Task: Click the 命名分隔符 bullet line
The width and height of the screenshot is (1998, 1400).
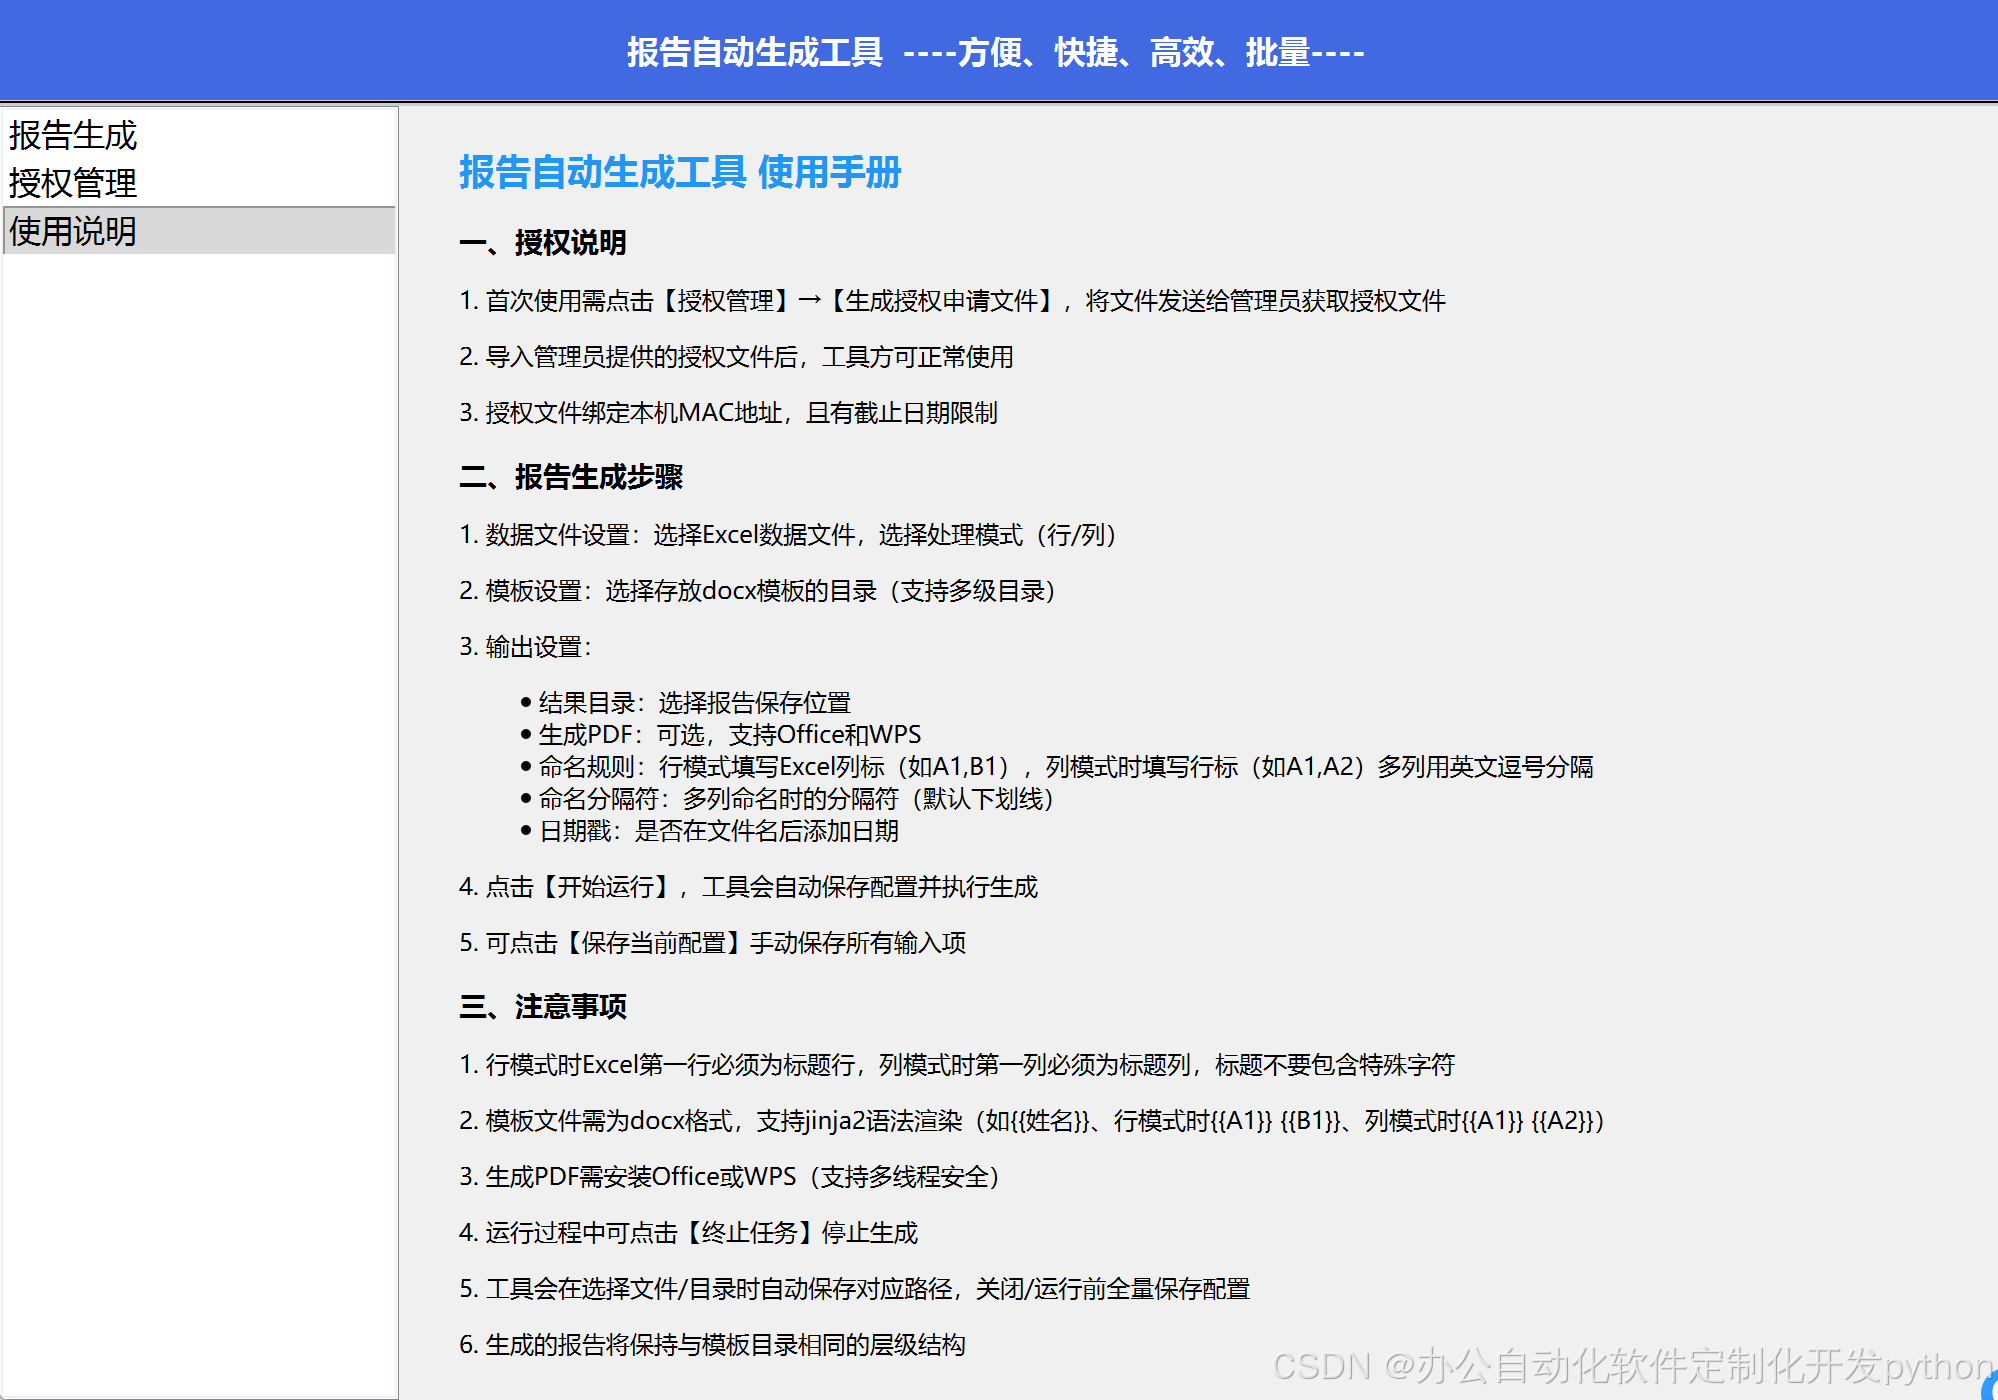Action: click(795, 799)
